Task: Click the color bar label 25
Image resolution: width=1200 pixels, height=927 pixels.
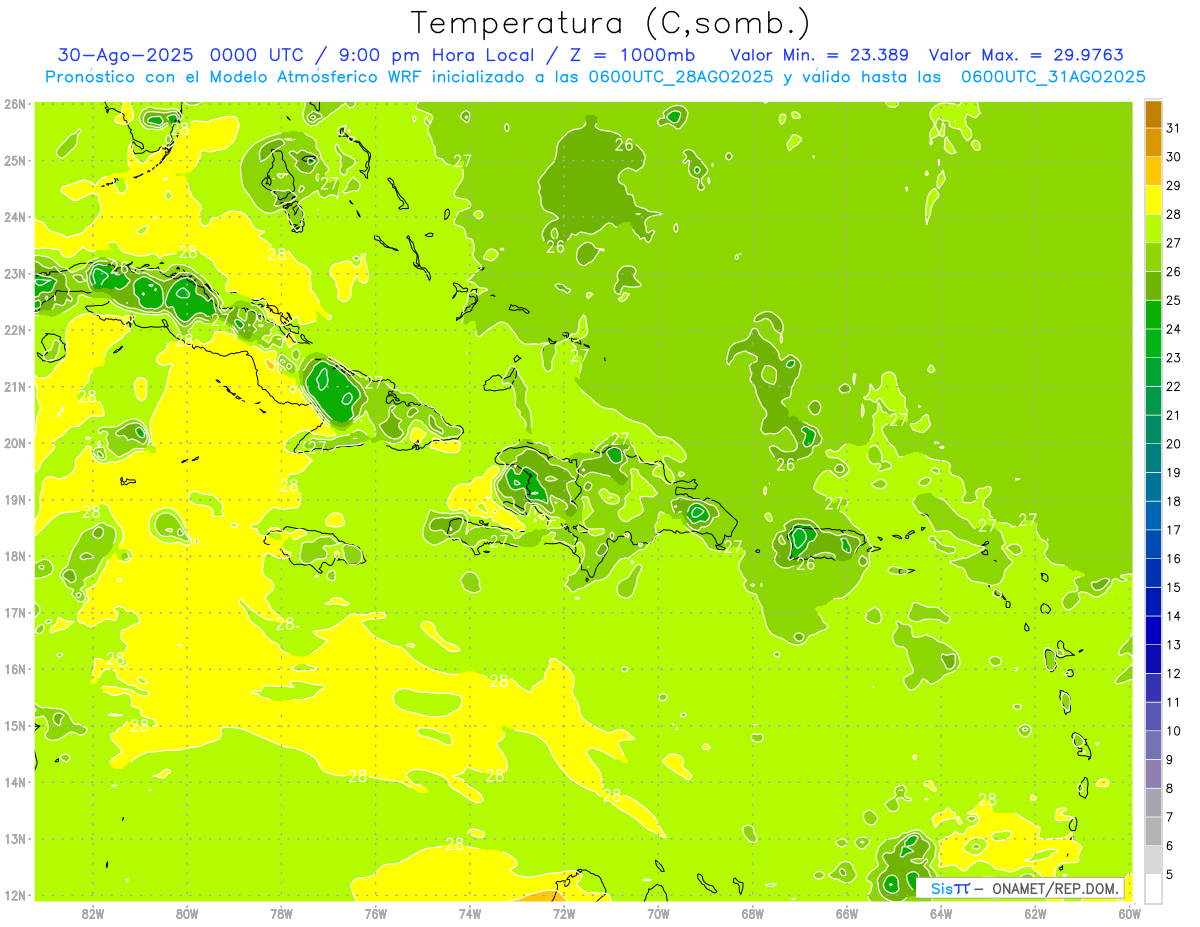Action: [1174, 301]
